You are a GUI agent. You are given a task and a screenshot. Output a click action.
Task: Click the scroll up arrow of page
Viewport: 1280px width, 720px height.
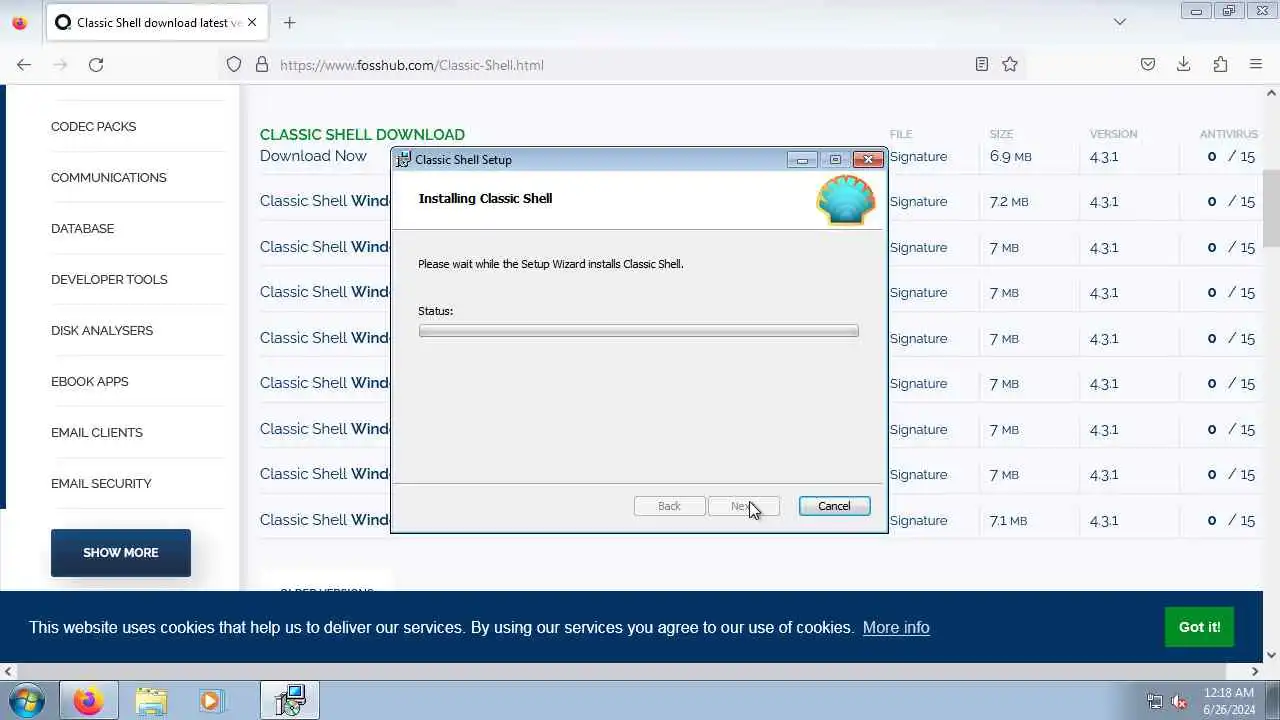coord(1272,93)
